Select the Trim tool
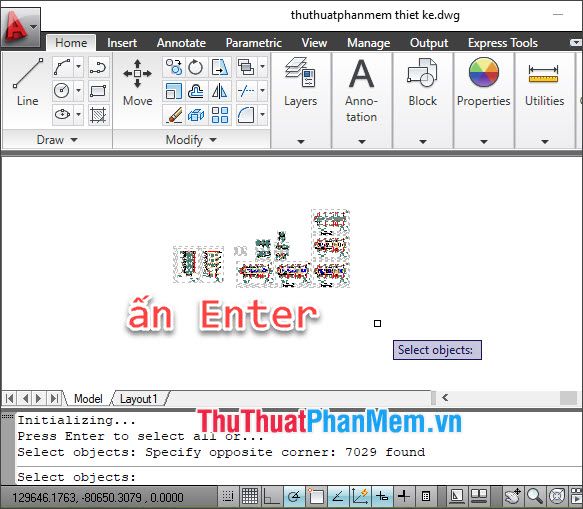 click(x=246, y=91)
